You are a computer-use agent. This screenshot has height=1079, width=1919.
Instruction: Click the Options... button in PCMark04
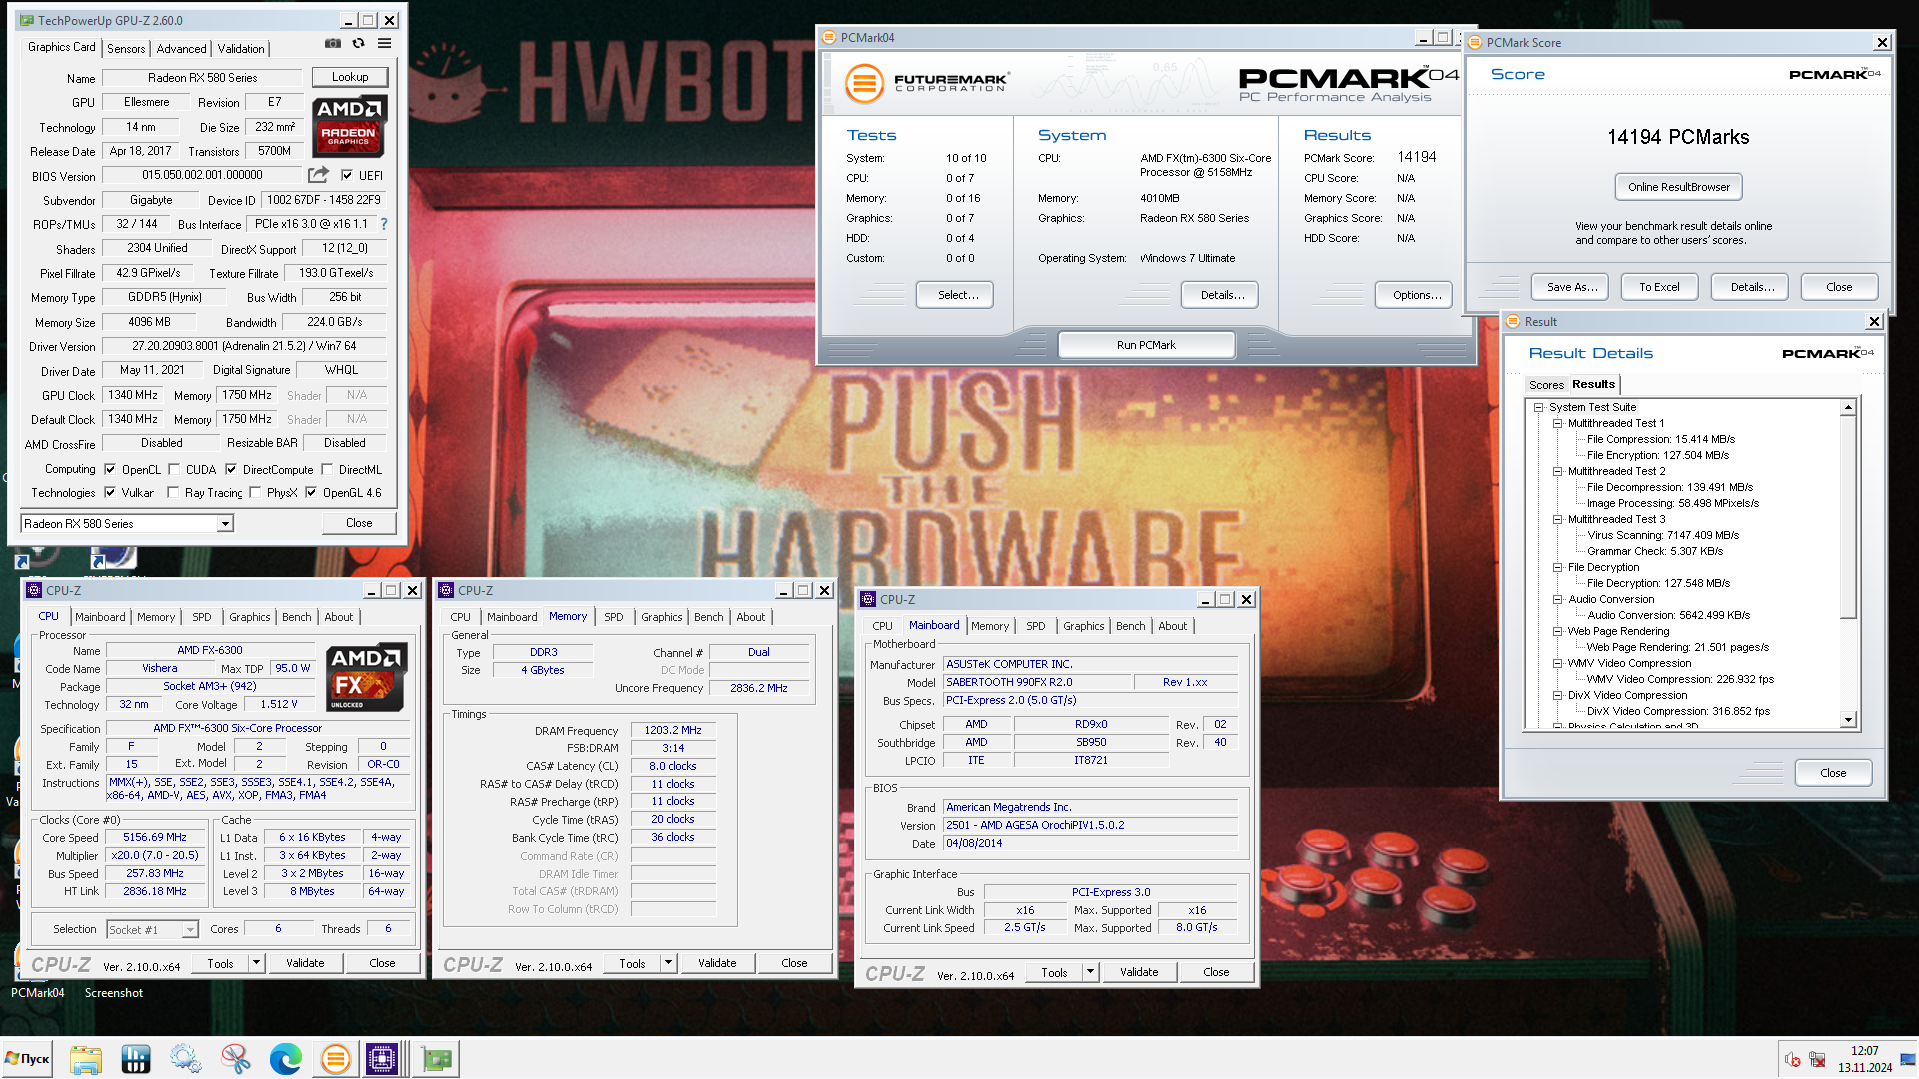point(1414,295)
